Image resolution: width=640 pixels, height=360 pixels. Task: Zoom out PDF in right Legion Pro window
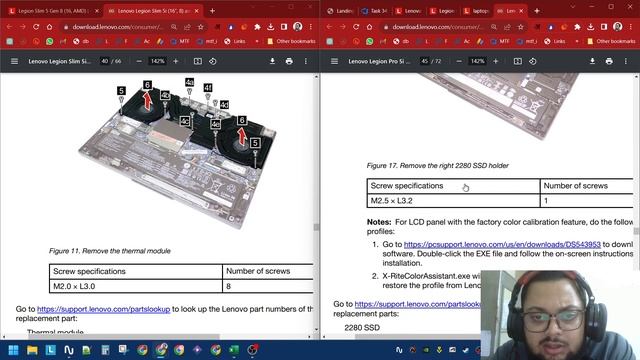click(x=459, y=61)
